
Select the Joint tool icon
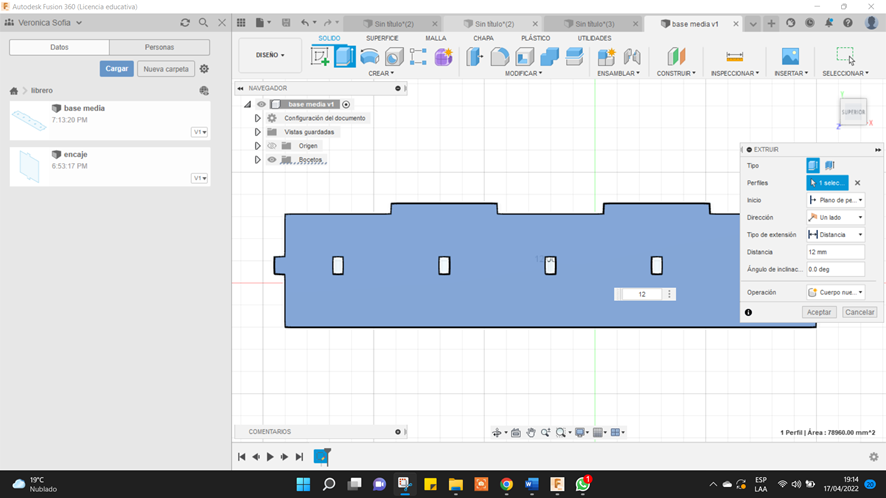632,57
